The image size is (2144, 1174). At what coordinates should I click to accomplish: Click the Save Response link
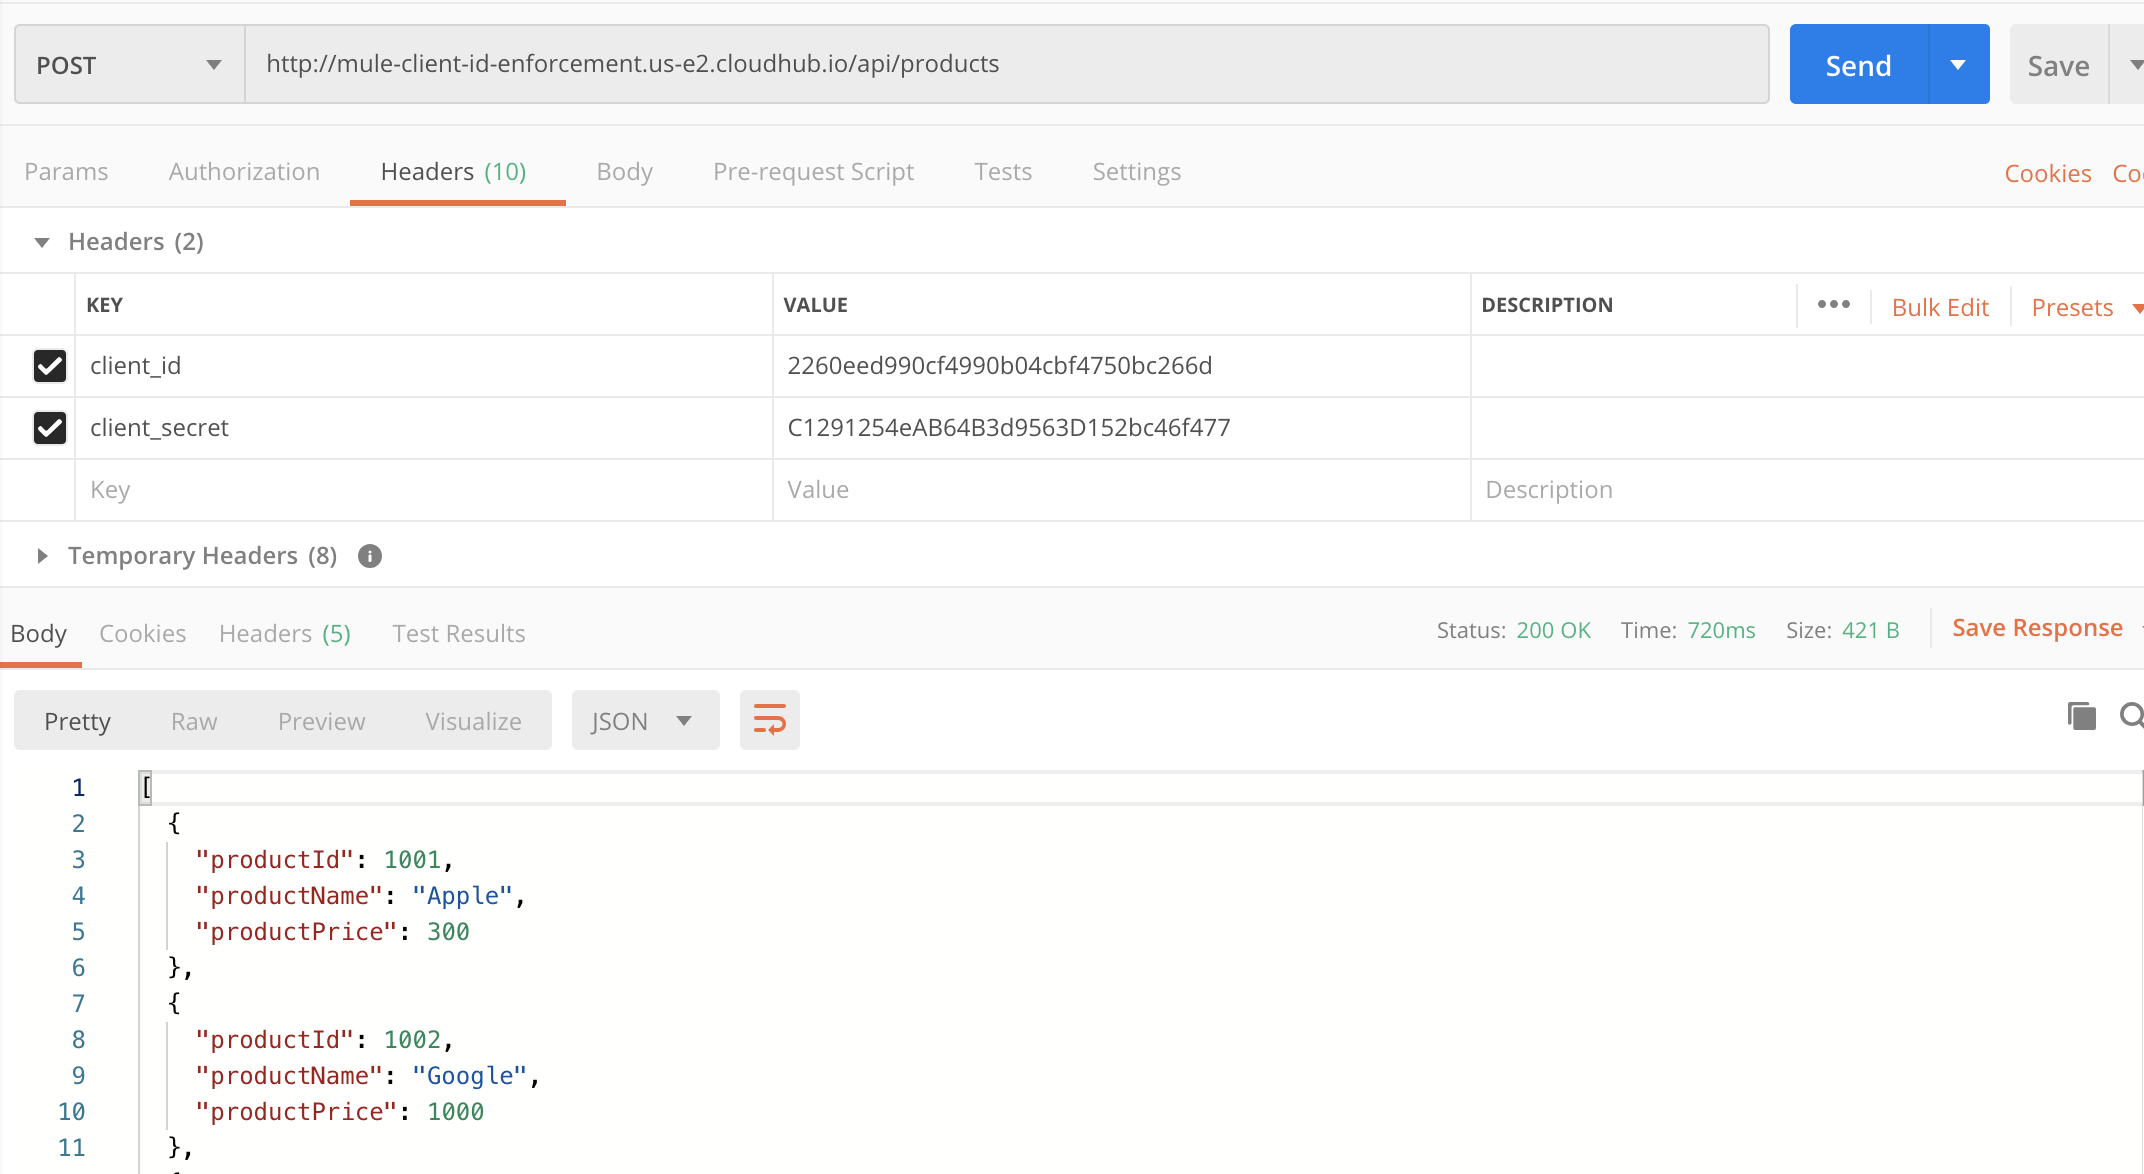[2036, 628]
